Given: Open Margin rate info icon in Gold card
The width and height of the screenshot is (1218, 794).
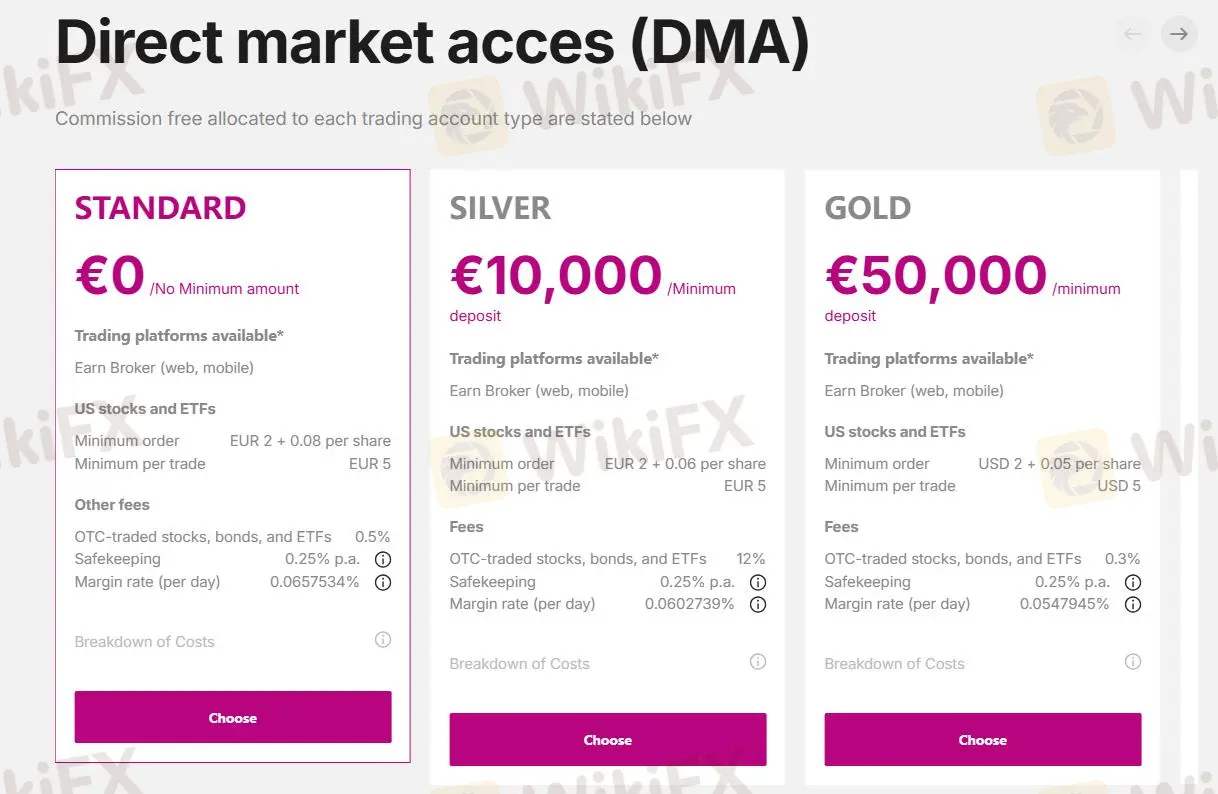Looking at the screenshot, I should [1133, 604].
